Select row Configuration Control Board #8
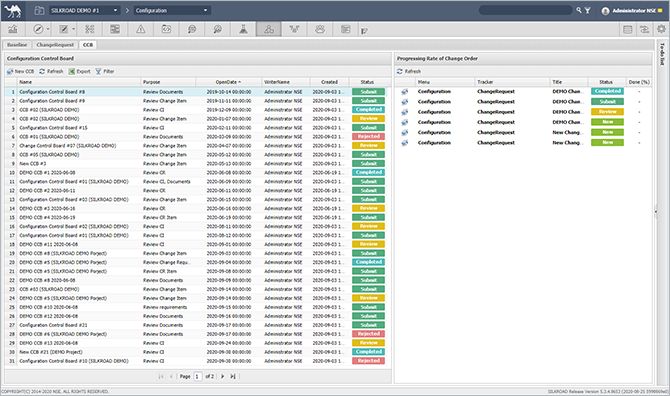Image resolution: width=670 pixels, height=396 pixels. (197, 92)
